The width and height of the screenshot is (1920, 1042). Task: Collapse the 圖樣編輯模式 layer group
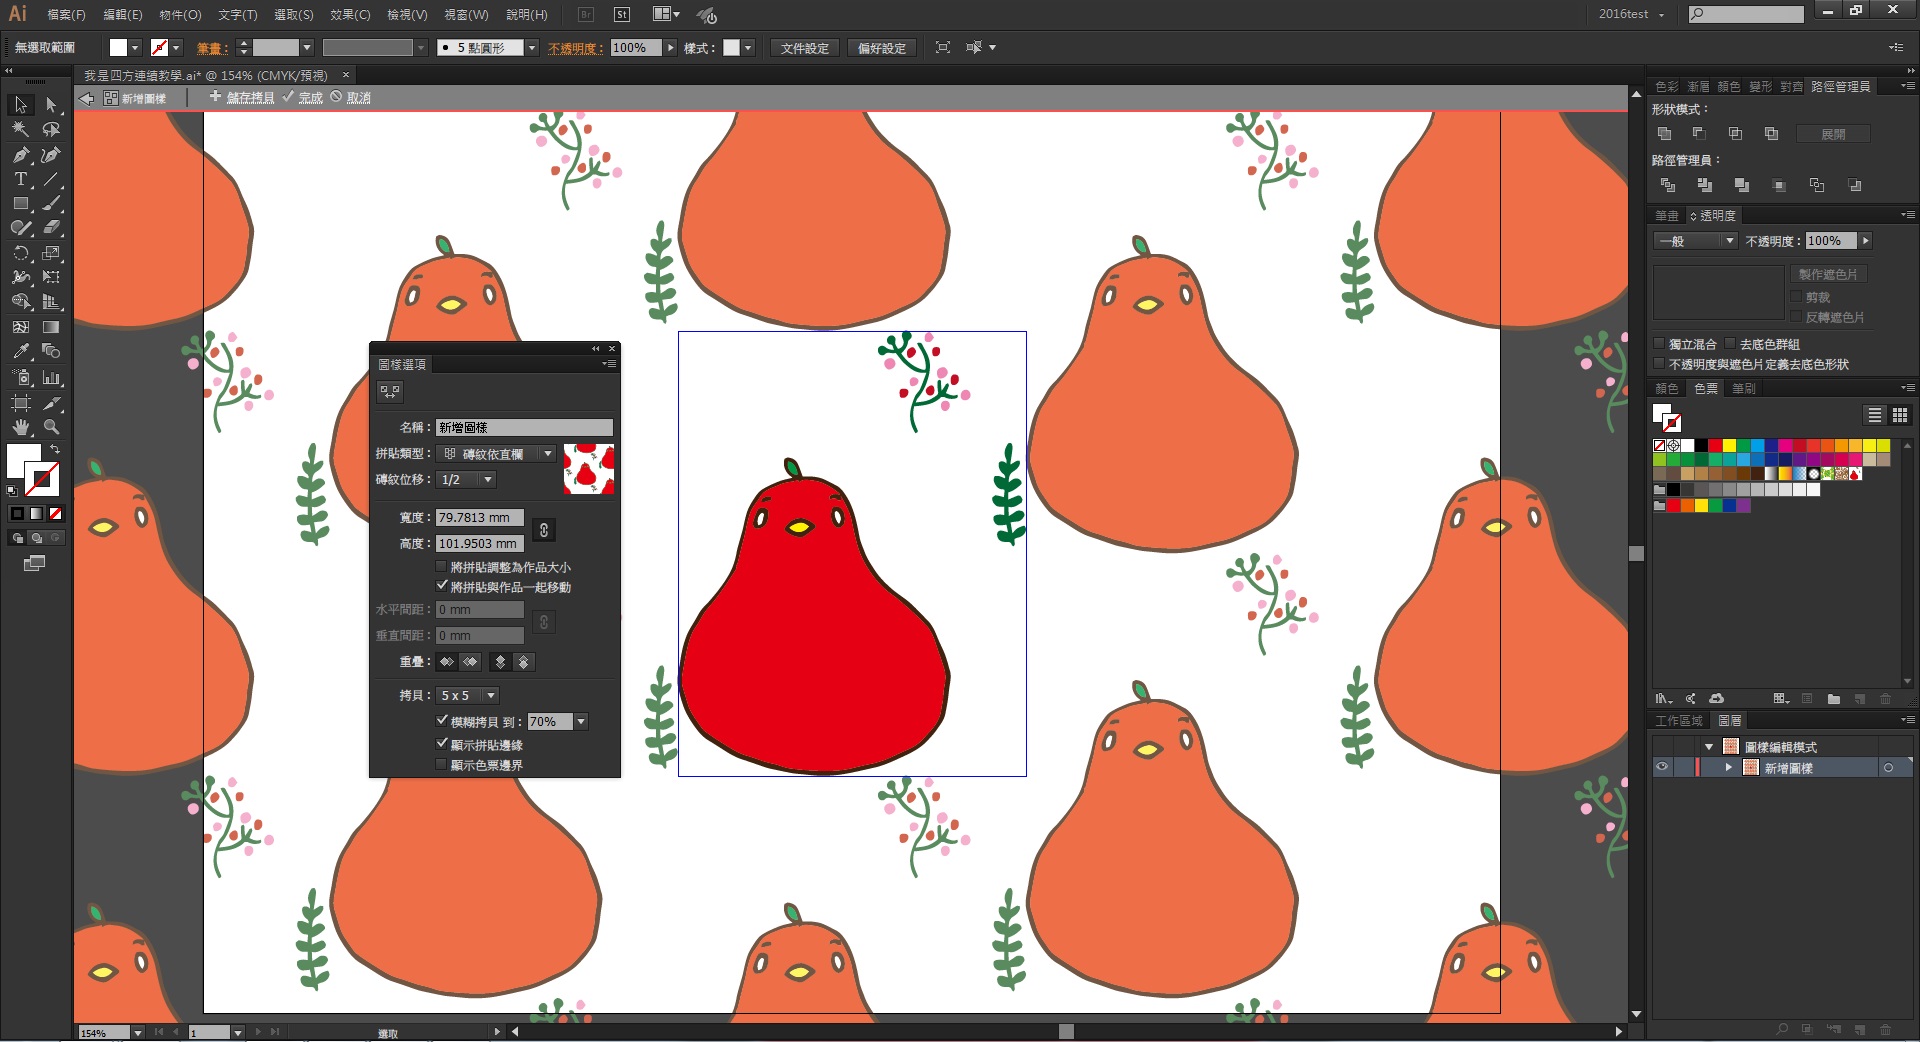click(x=1709, y=747)
